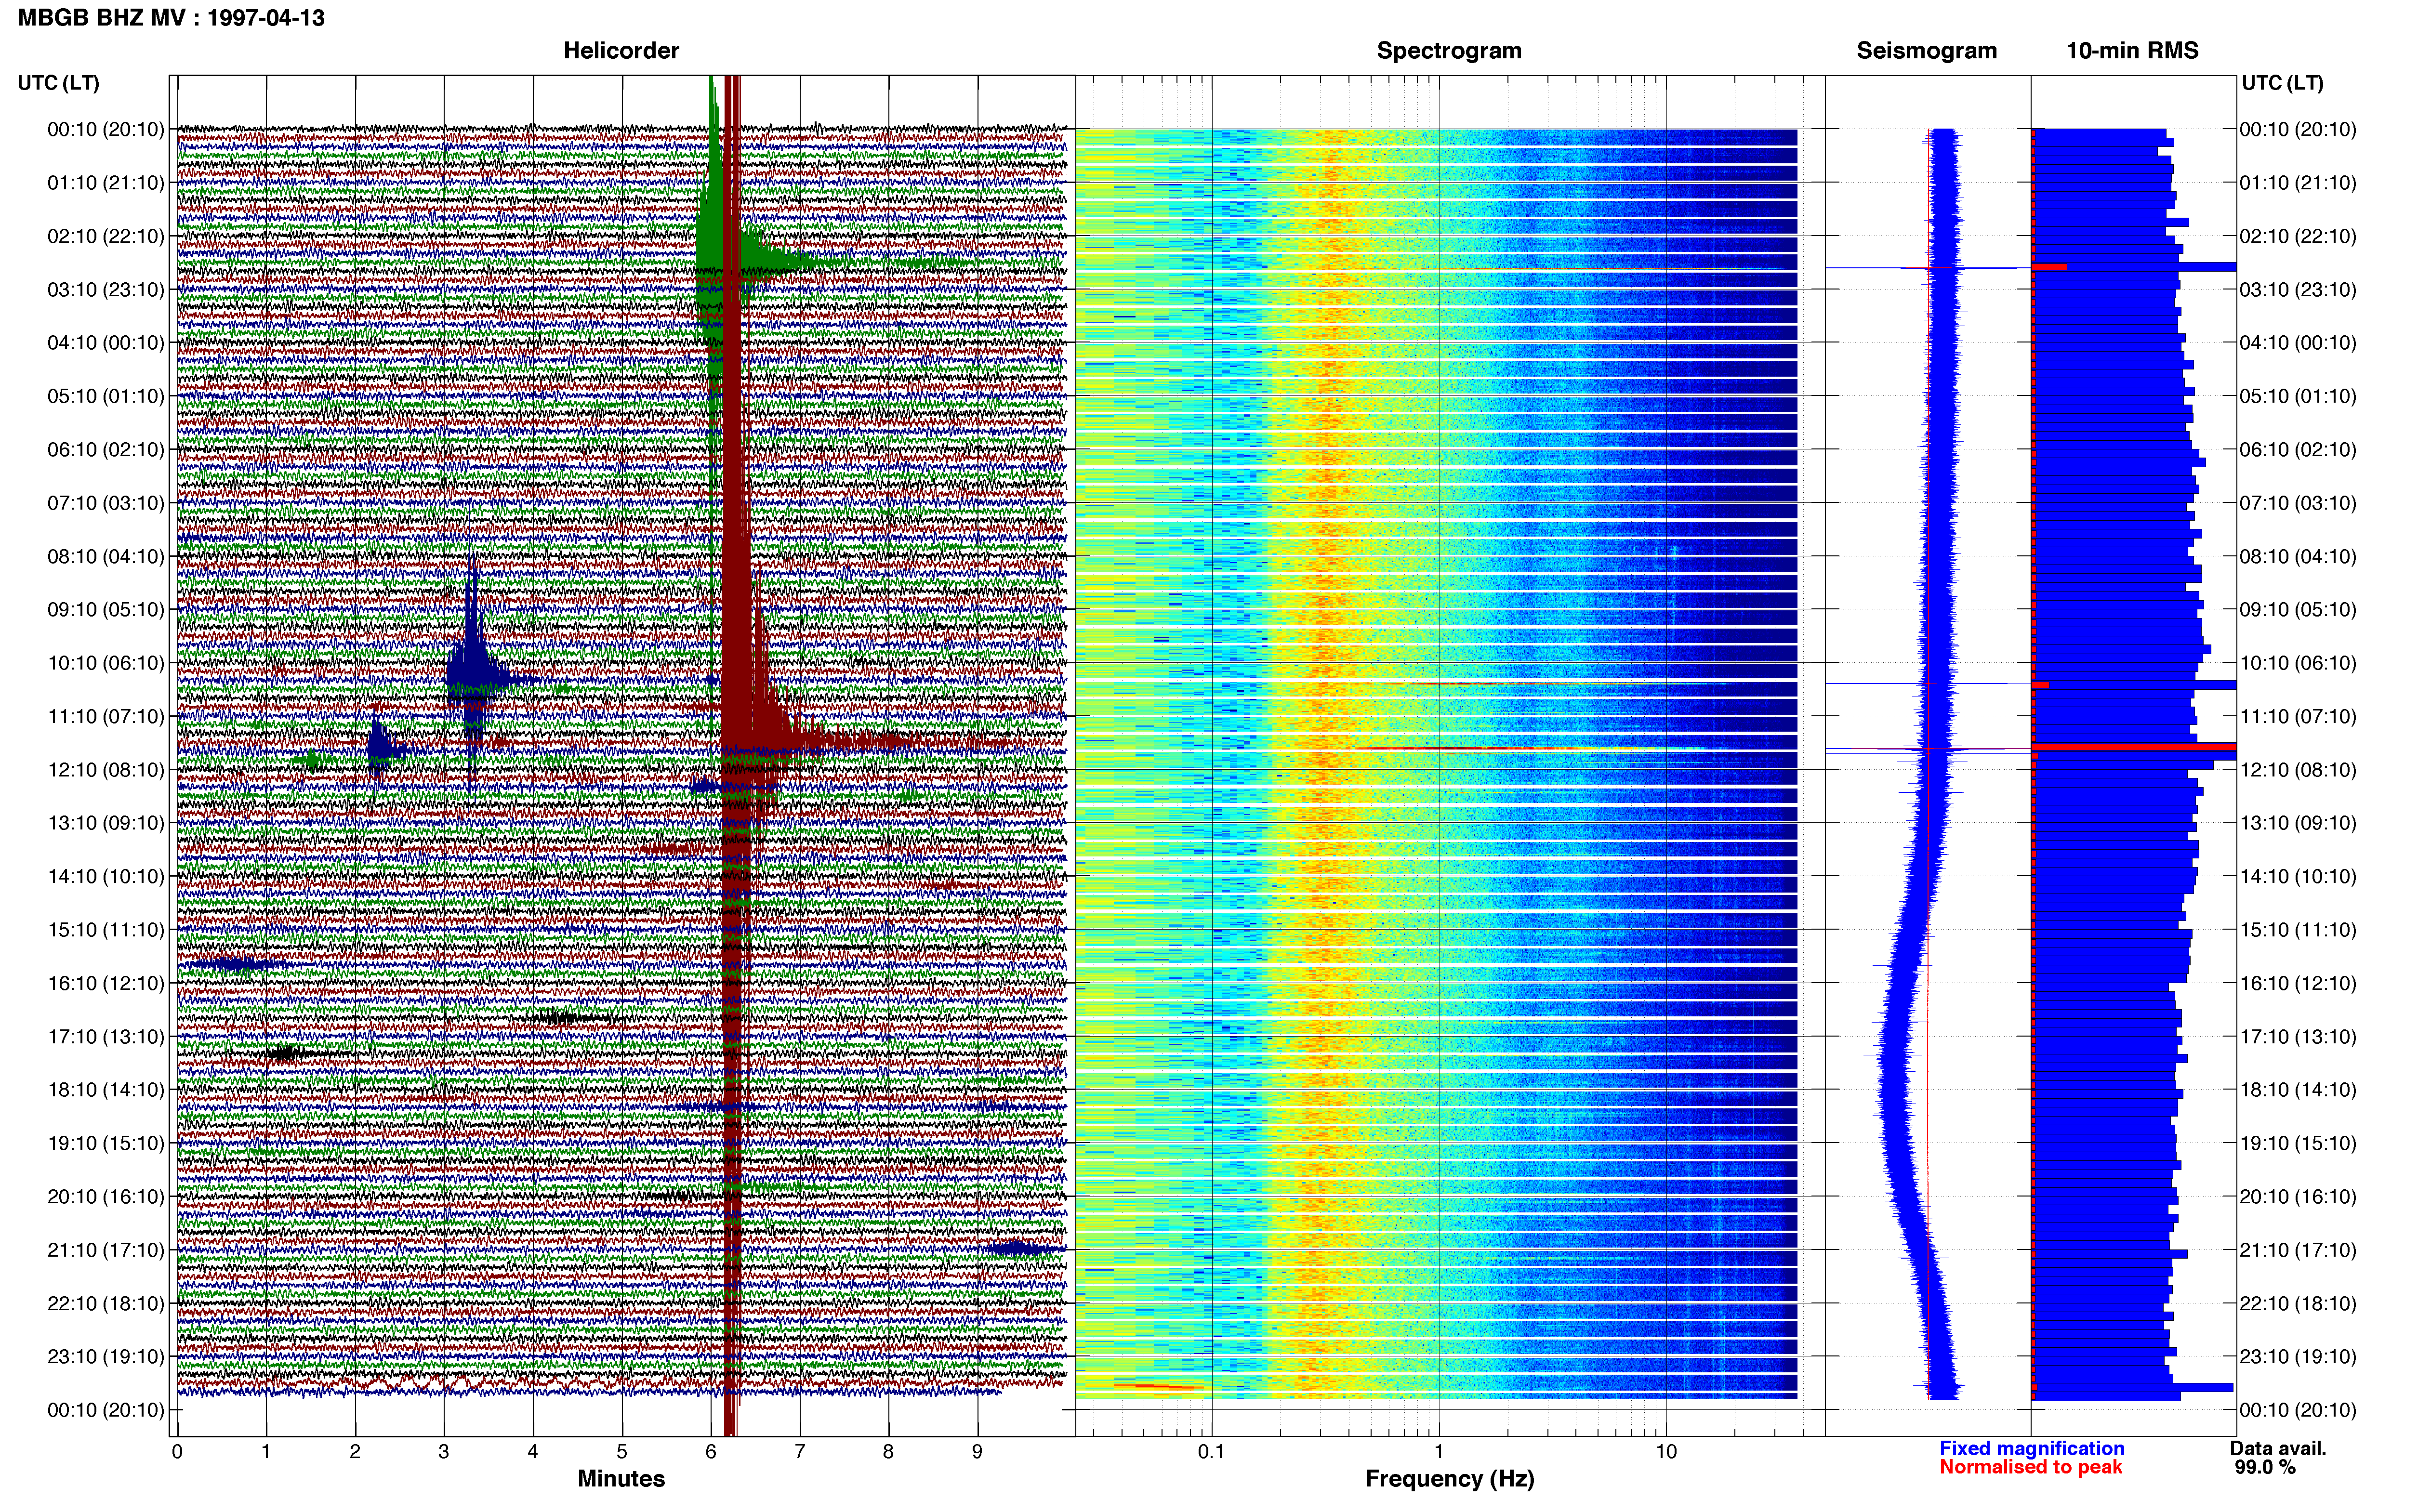Click the 'Spectrogram' panel heading

click(1449, 51)
